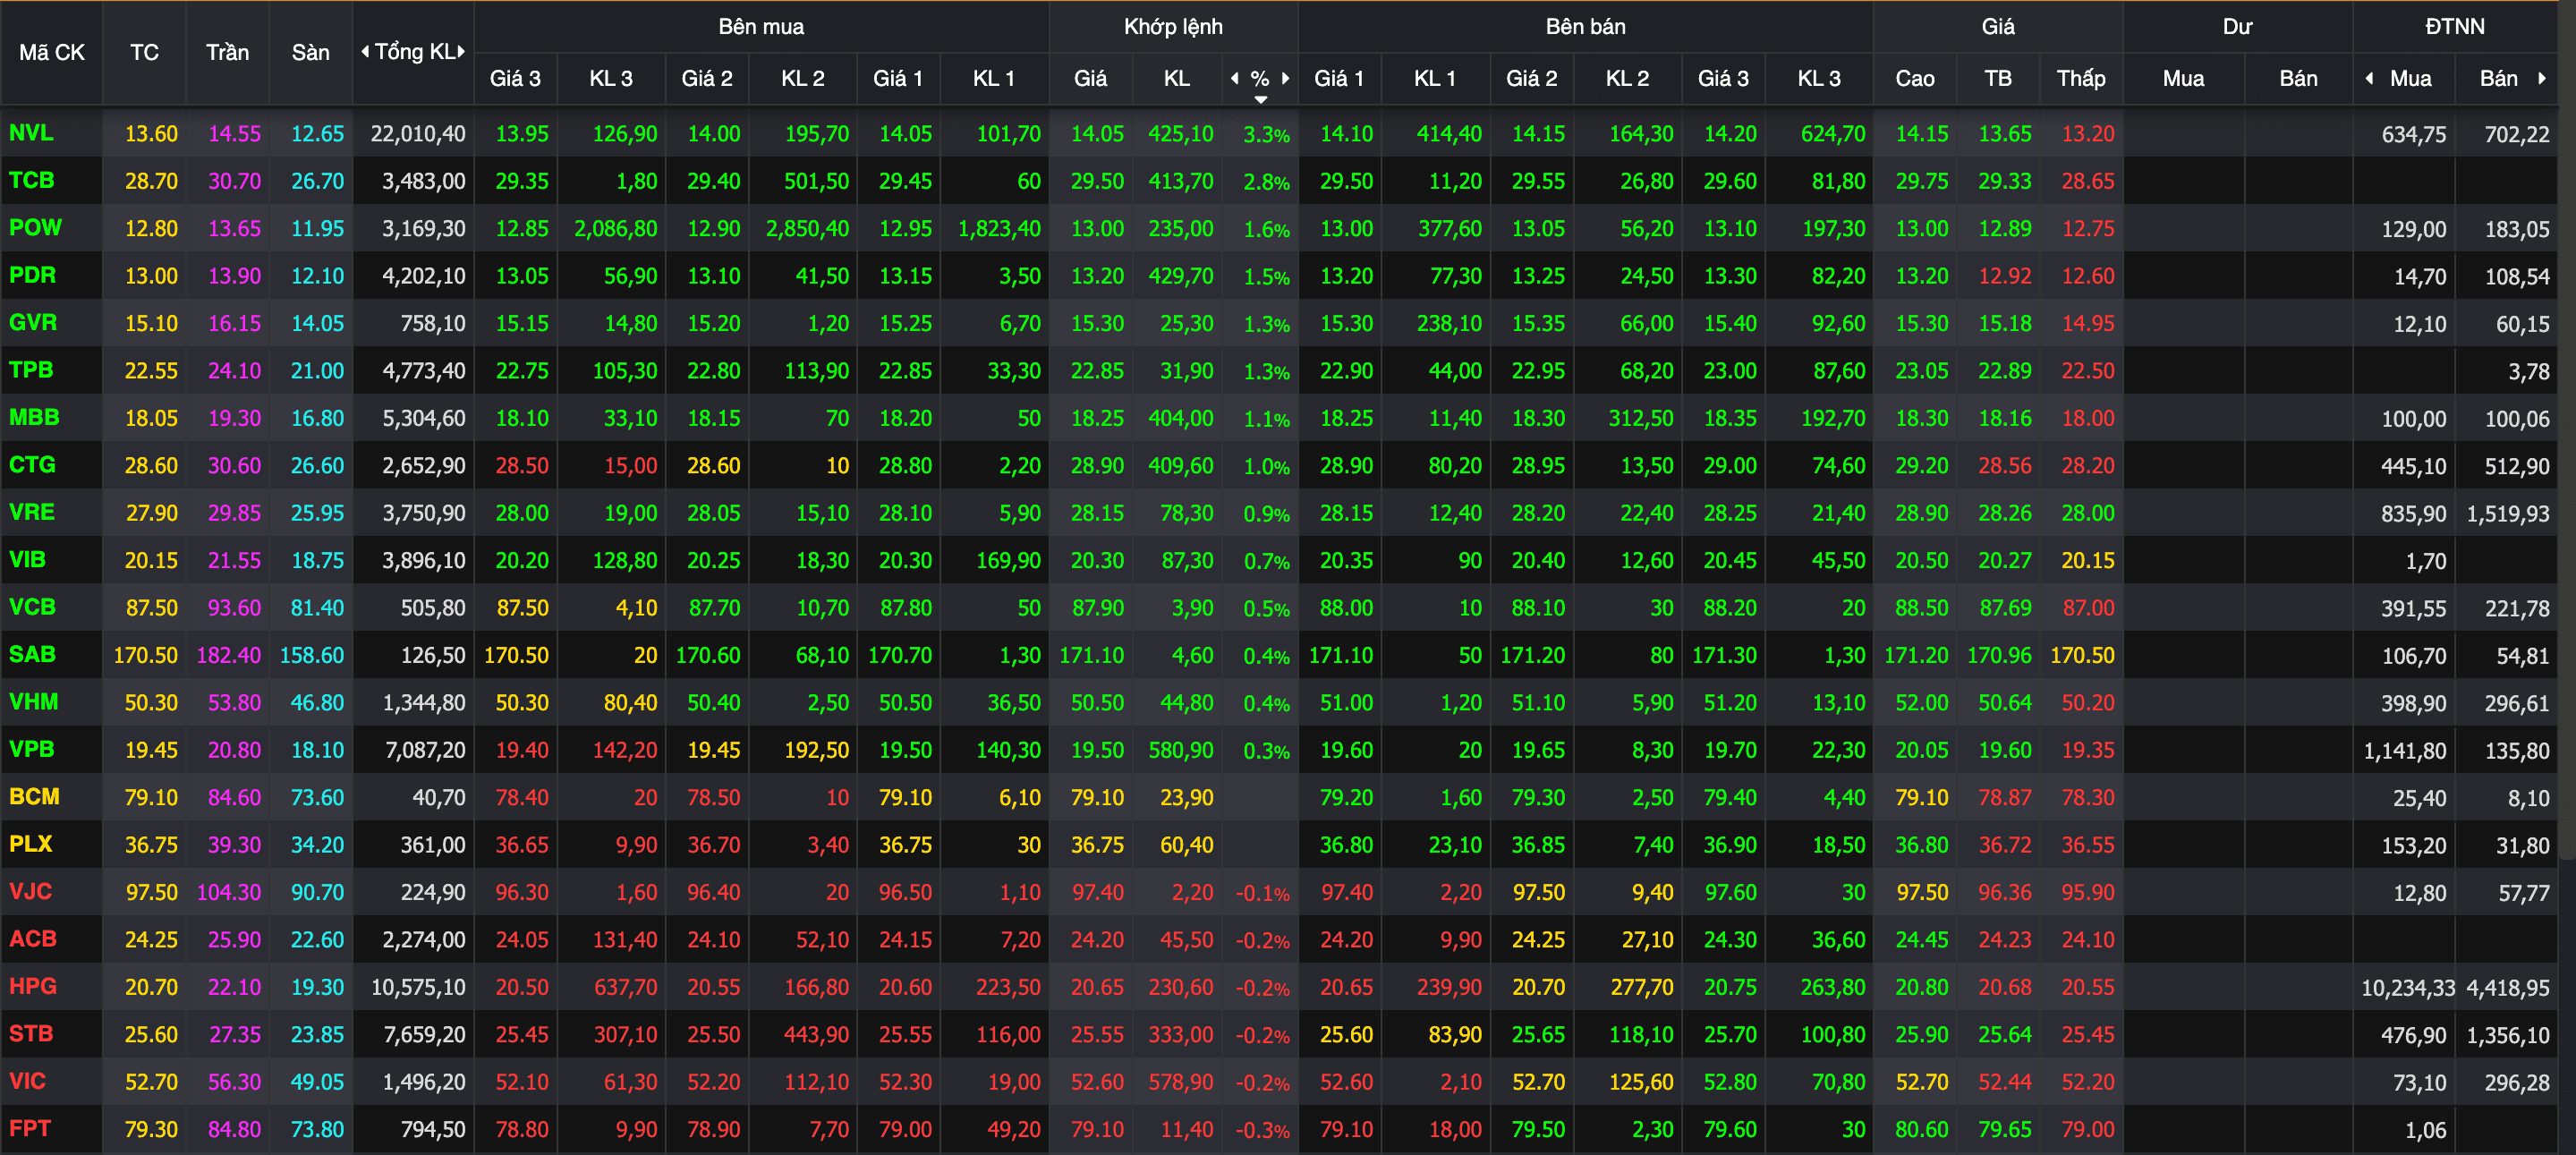
Task: Open the PLX stock symbol
Action: coord(30,844)
